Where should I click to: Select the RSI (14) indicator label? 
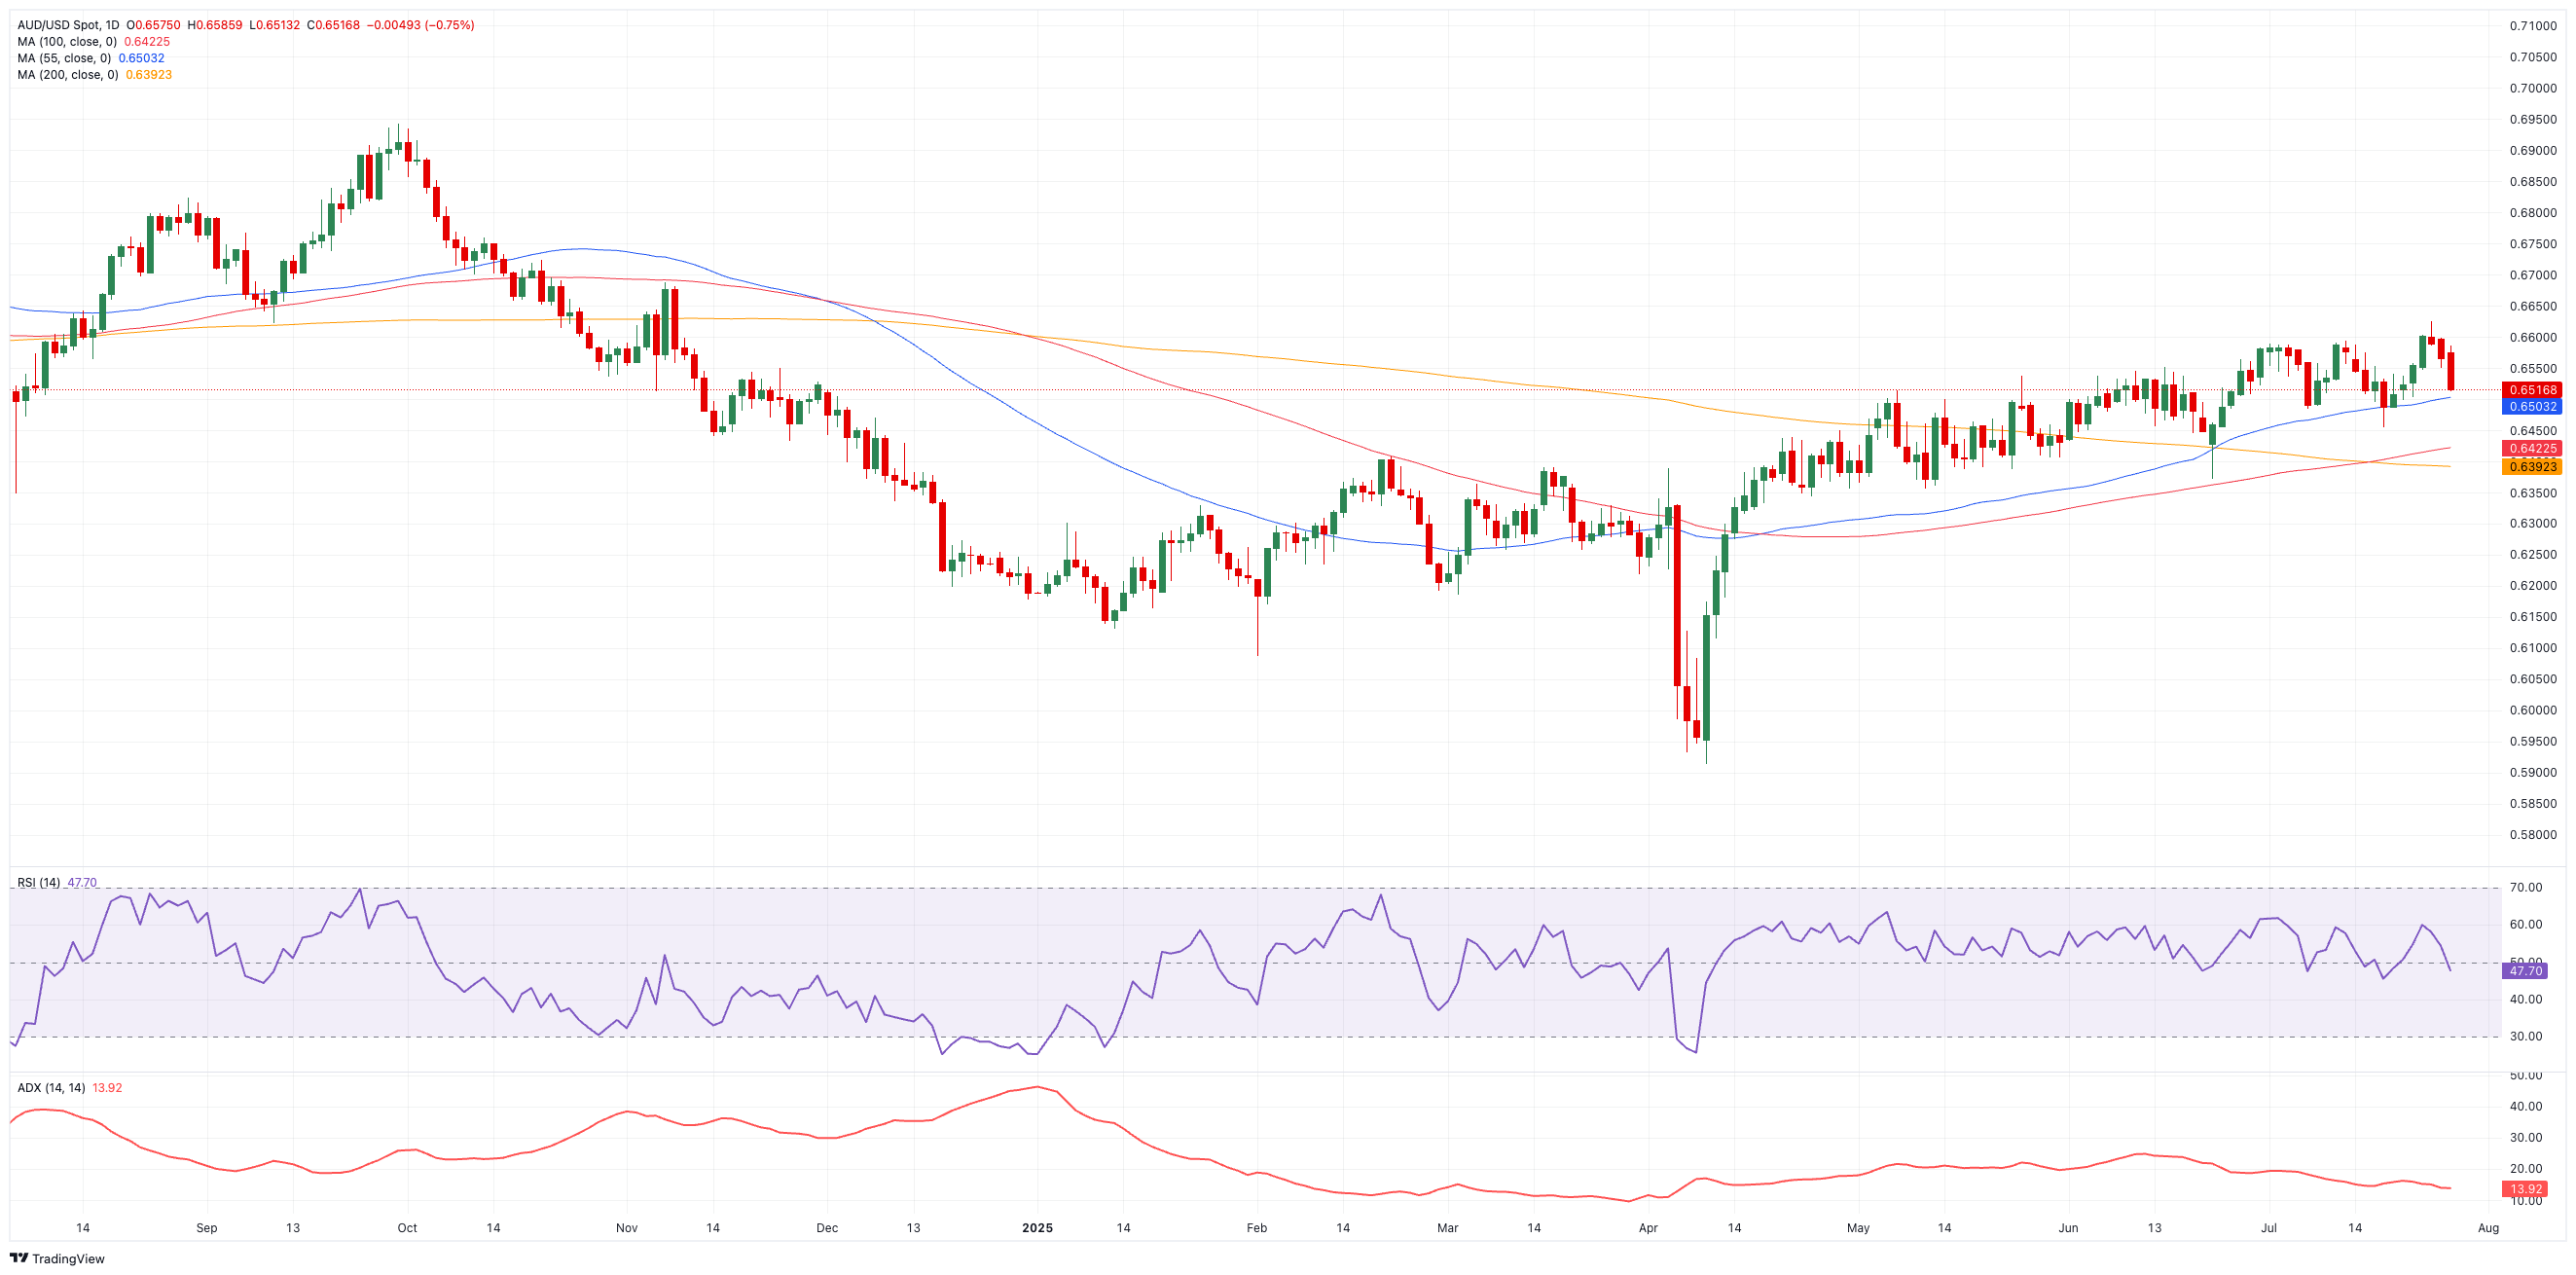click(x=38, y=882)
